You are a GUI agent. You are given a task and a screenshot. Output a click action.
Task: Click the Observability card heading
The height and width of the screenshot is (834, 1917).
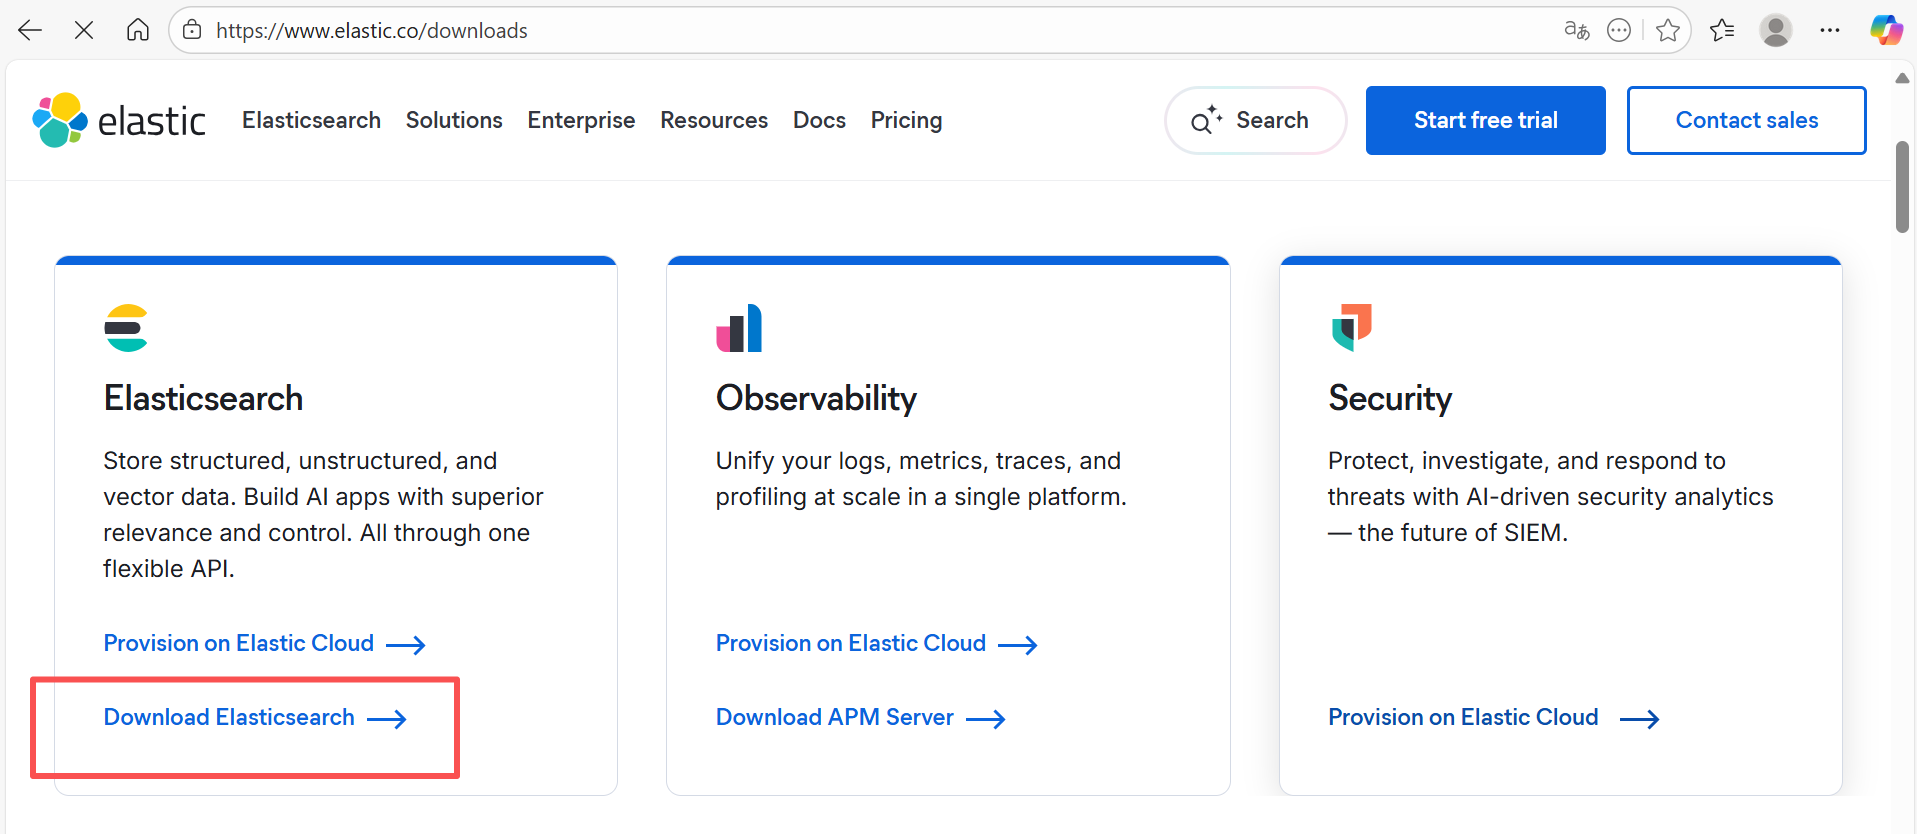pos(816,398)
